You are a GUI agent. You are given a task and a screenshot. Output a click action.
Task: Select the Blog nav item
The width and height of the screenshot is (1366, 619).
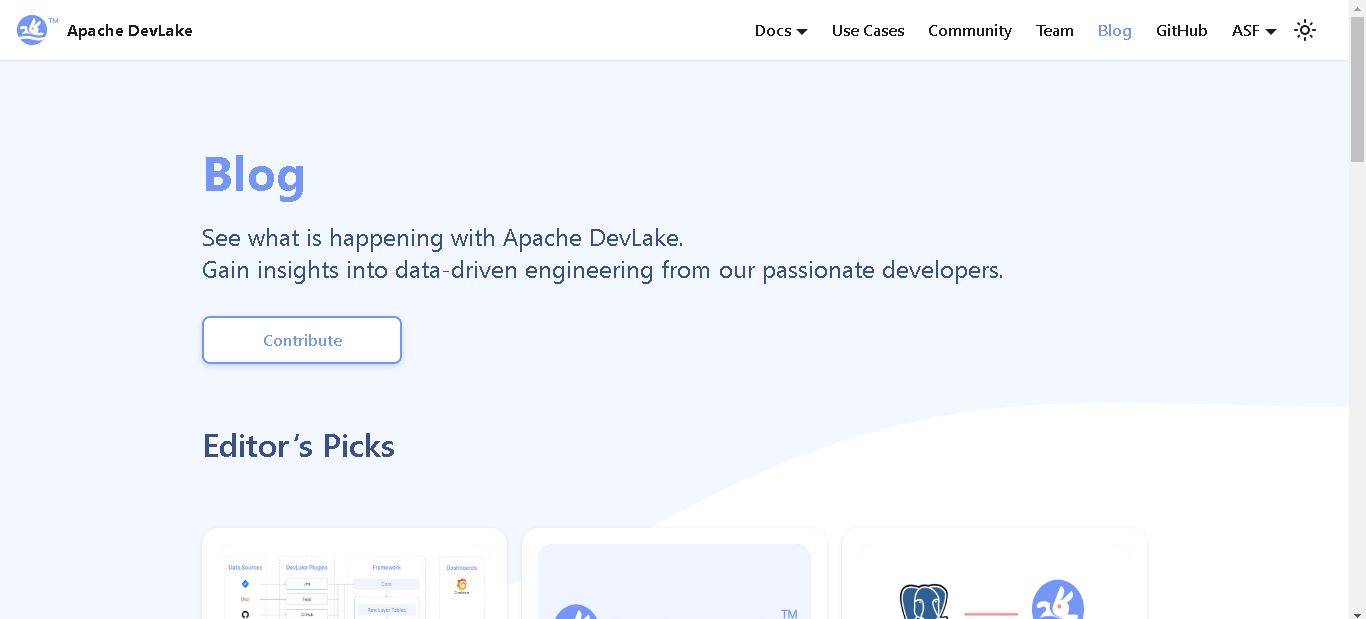tap(1115, 31)
